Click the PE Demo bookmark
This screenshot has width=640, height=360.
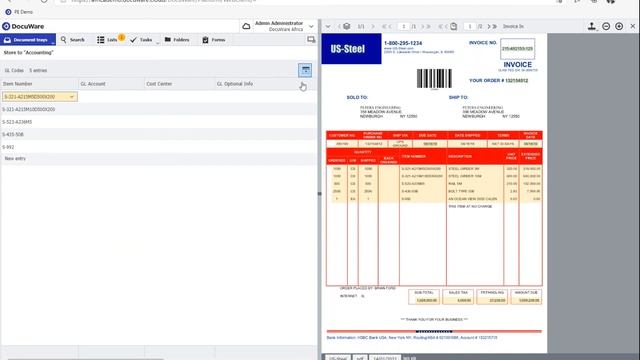tap(20, 12)
